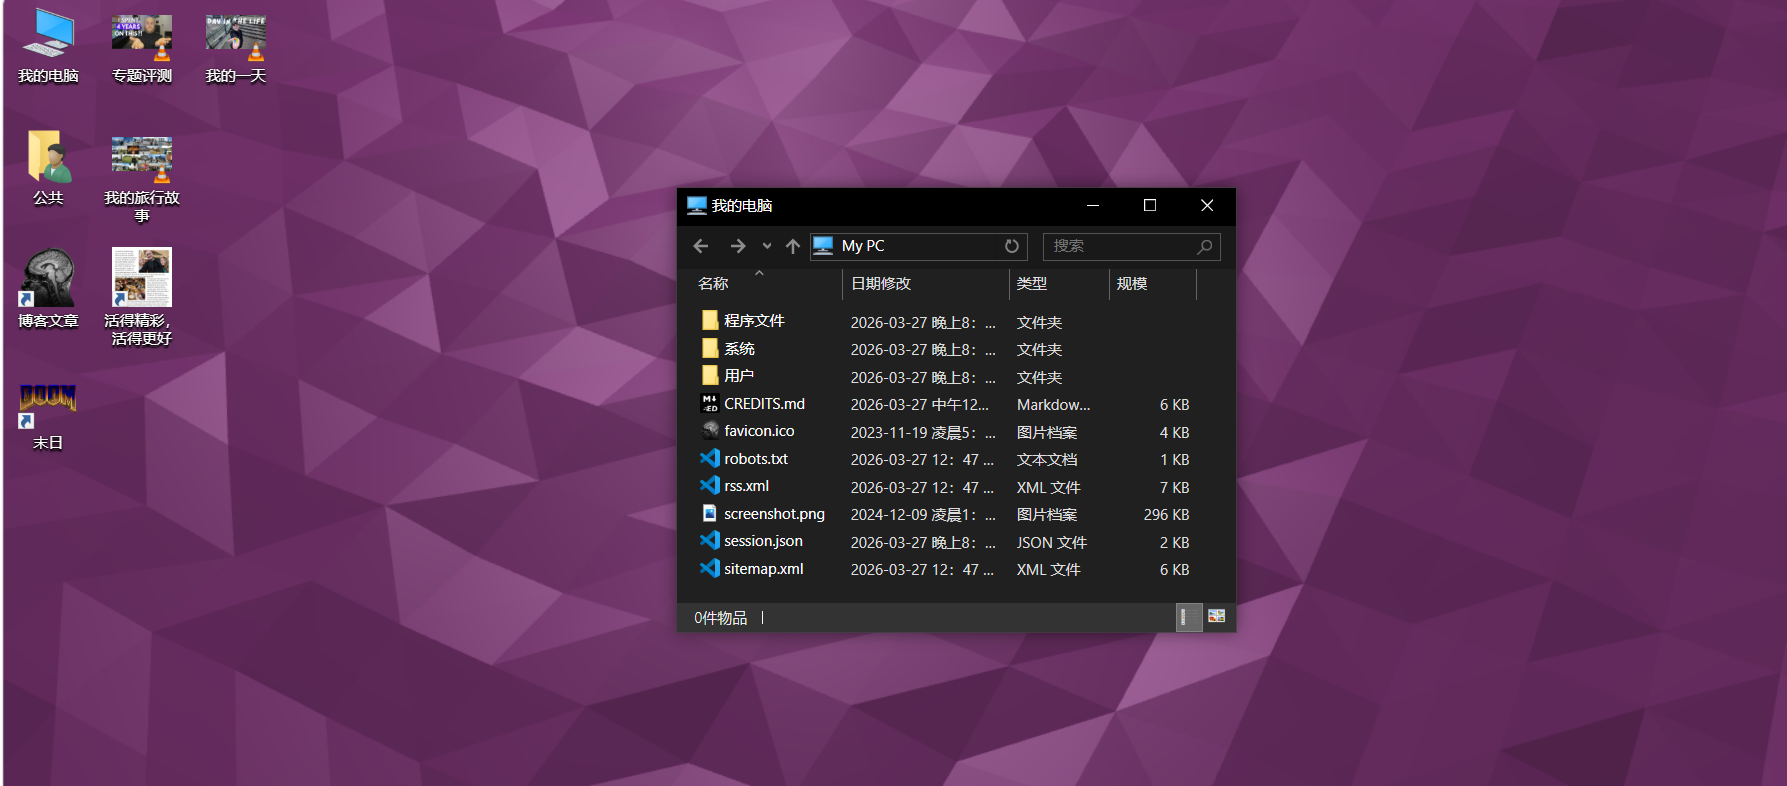
Task: Select the CREDITS.md markdown file icon
Action: pos(710,403)
